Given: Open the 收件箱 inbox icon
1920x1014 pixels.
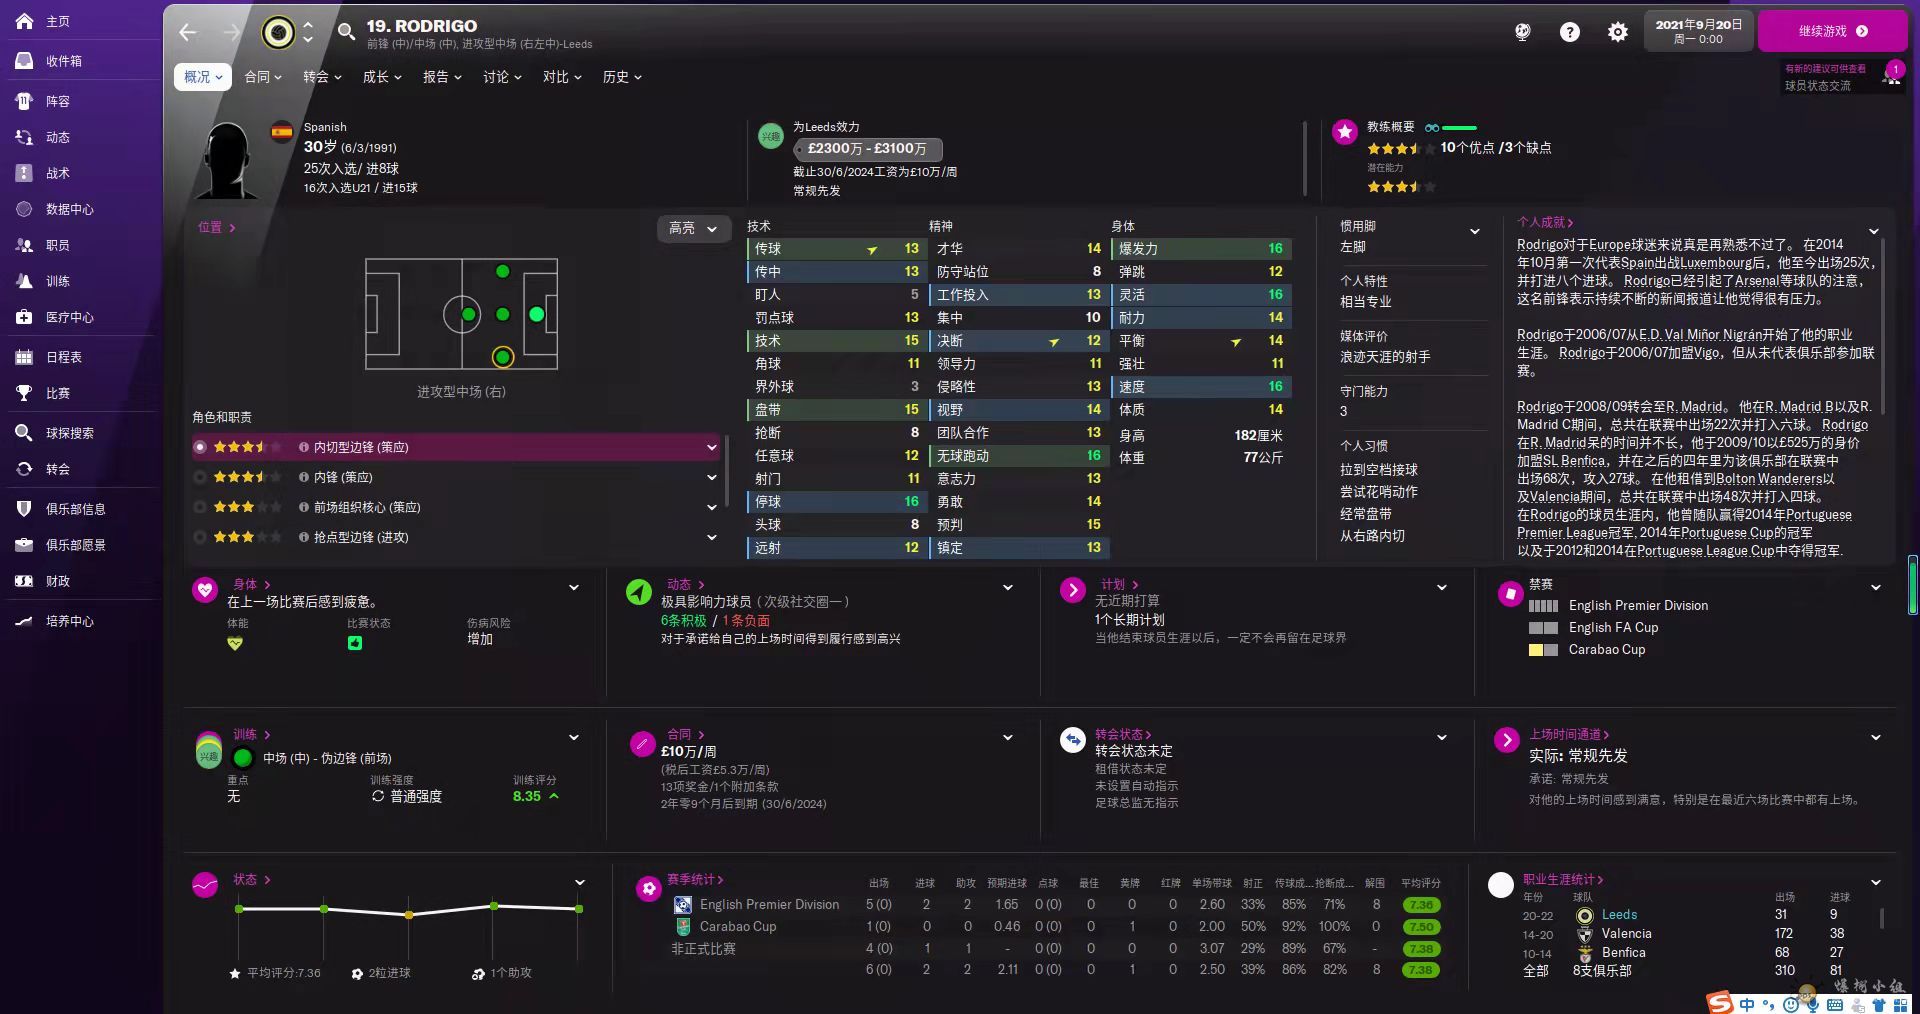Looking at the screenshot, I should point(25,61).
